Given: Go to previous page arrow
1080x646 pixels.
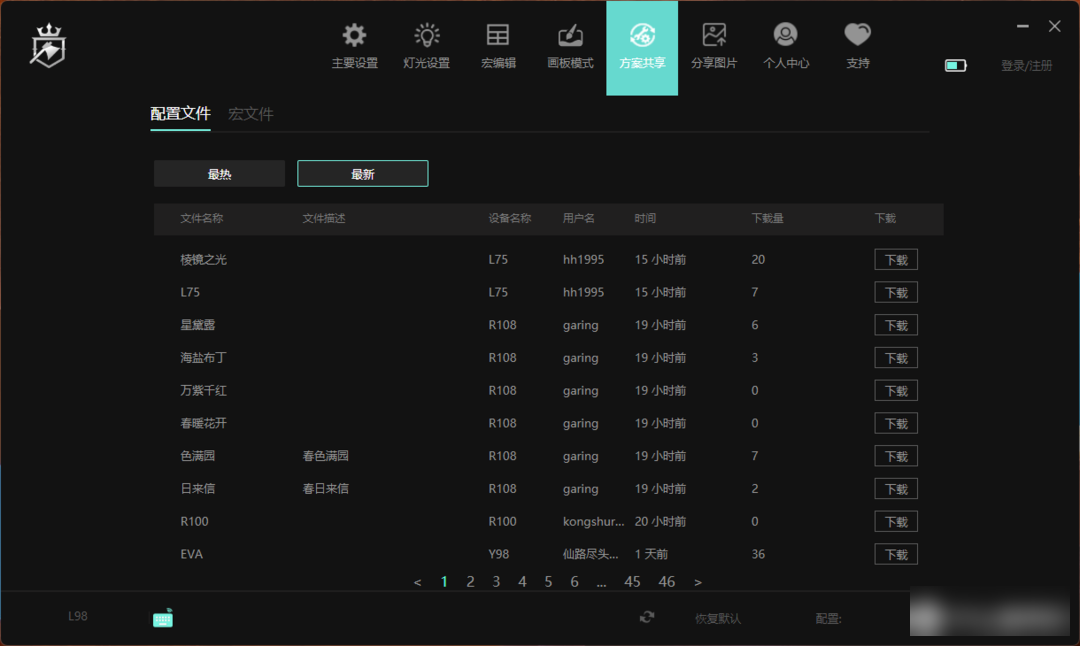Looking at the screenshot, I should (417, 583).
